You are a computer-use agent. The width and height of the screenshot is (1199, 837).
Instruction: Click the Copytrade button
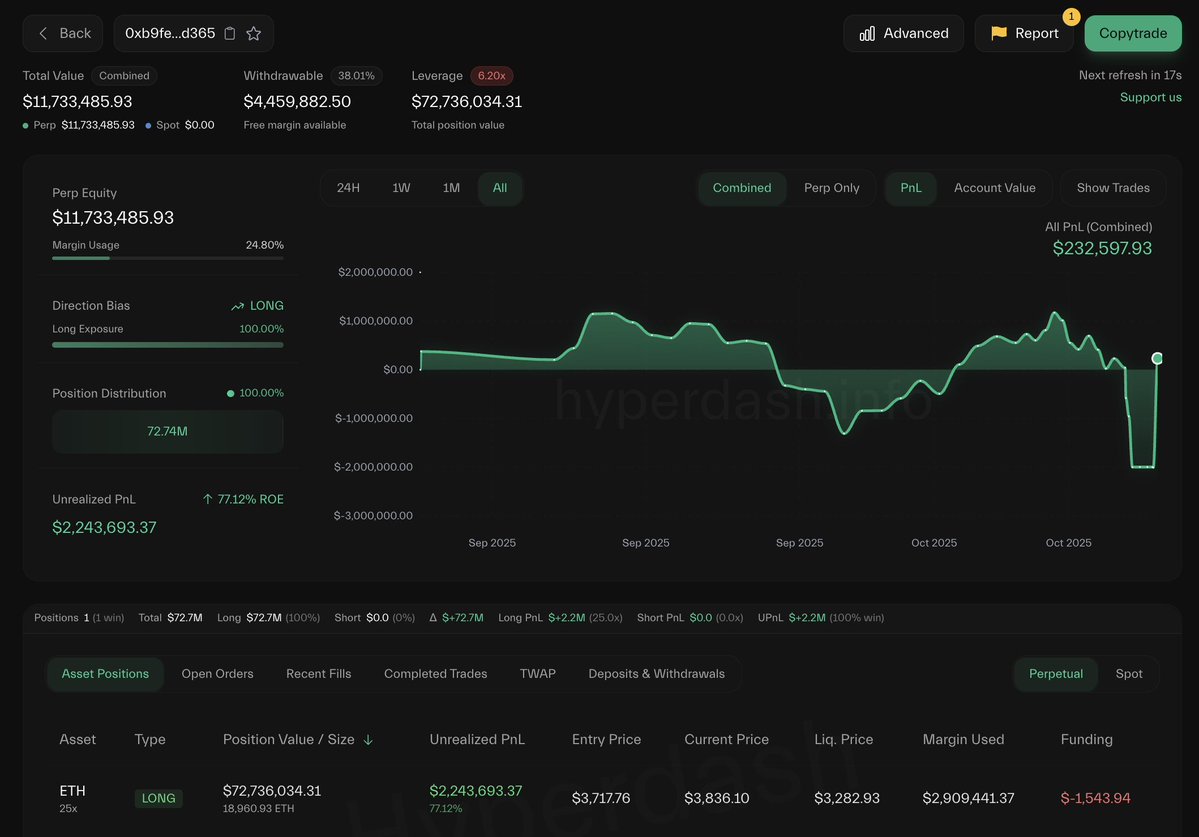click(x=1132, y=34)
